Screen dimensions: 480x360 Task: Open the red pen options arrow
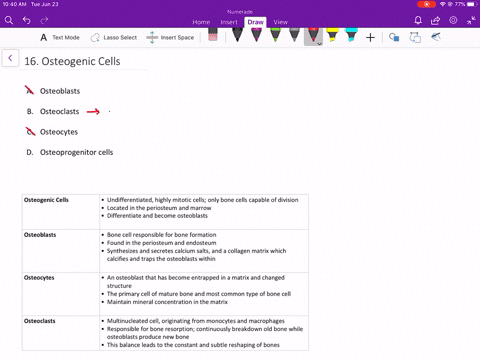tap(319, 44)
